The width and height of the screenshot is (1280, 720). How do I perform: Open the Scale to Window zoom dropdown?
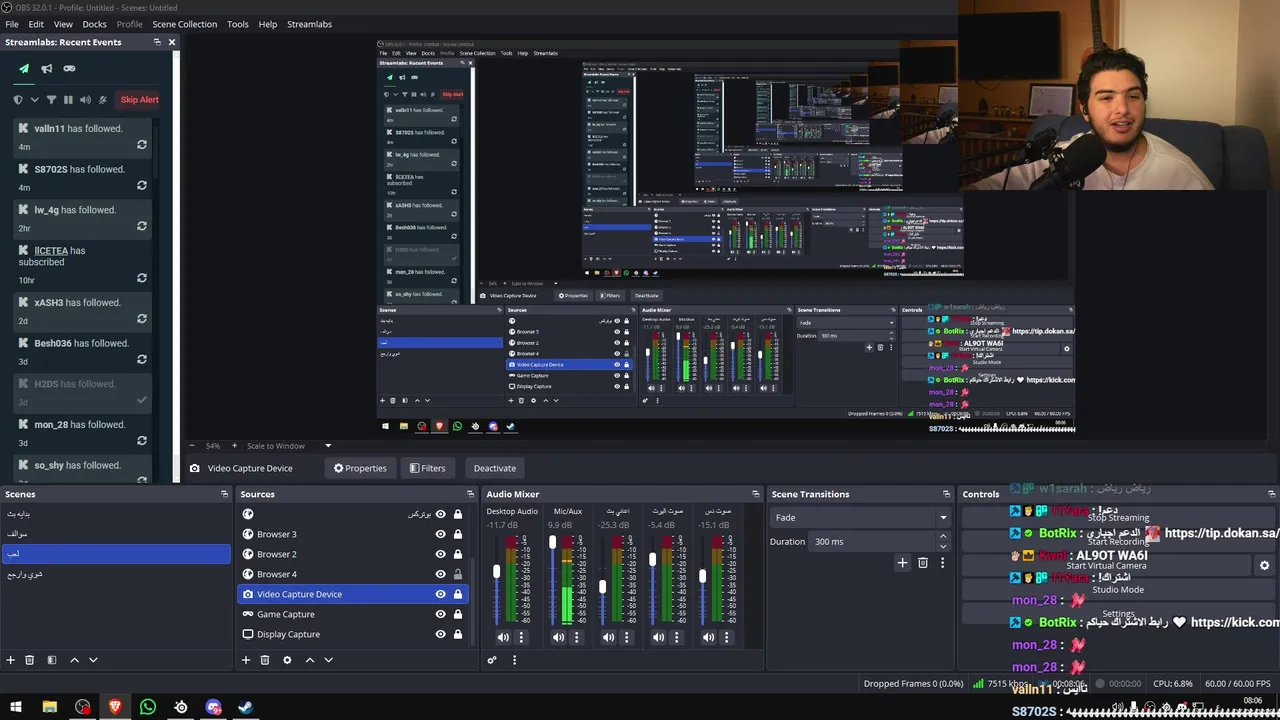[327, 446]
